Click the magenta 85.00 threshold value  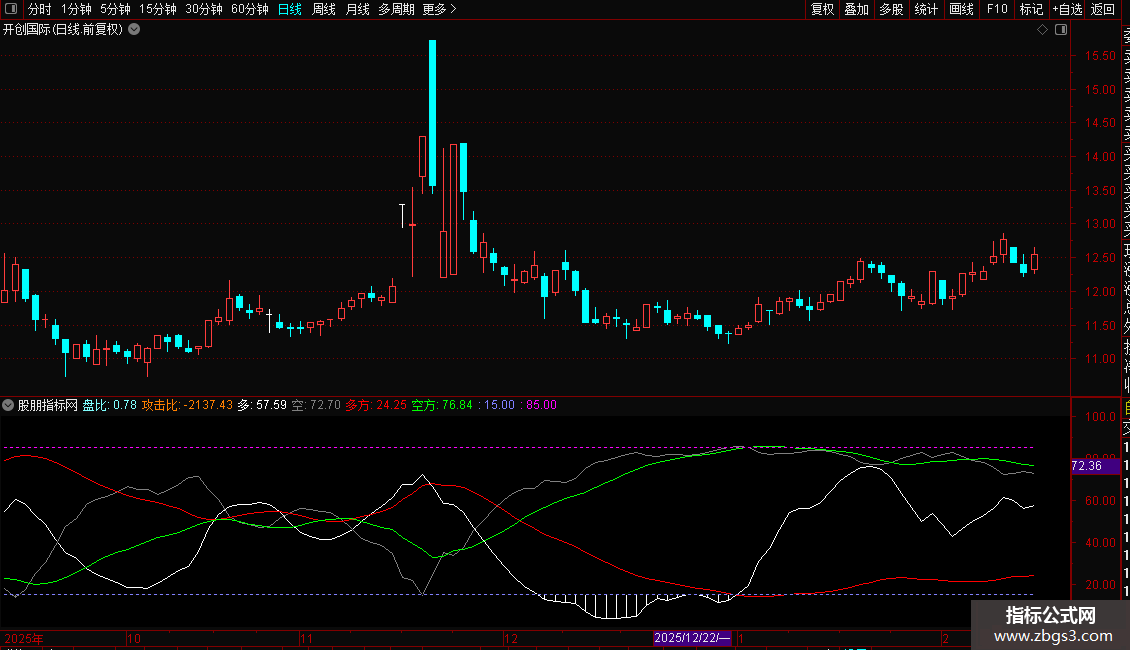click(x=541, y=405)
